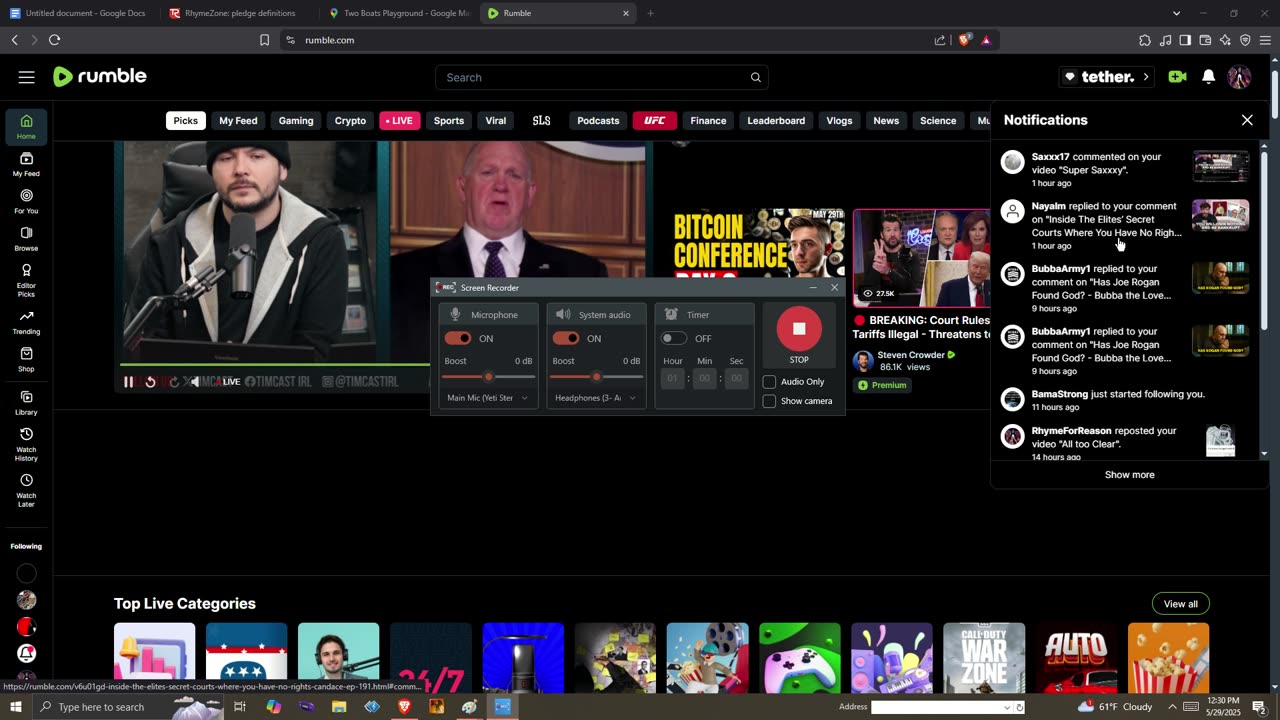
Task: Adjust the System audio boost slider
Action: pos(596,377)
